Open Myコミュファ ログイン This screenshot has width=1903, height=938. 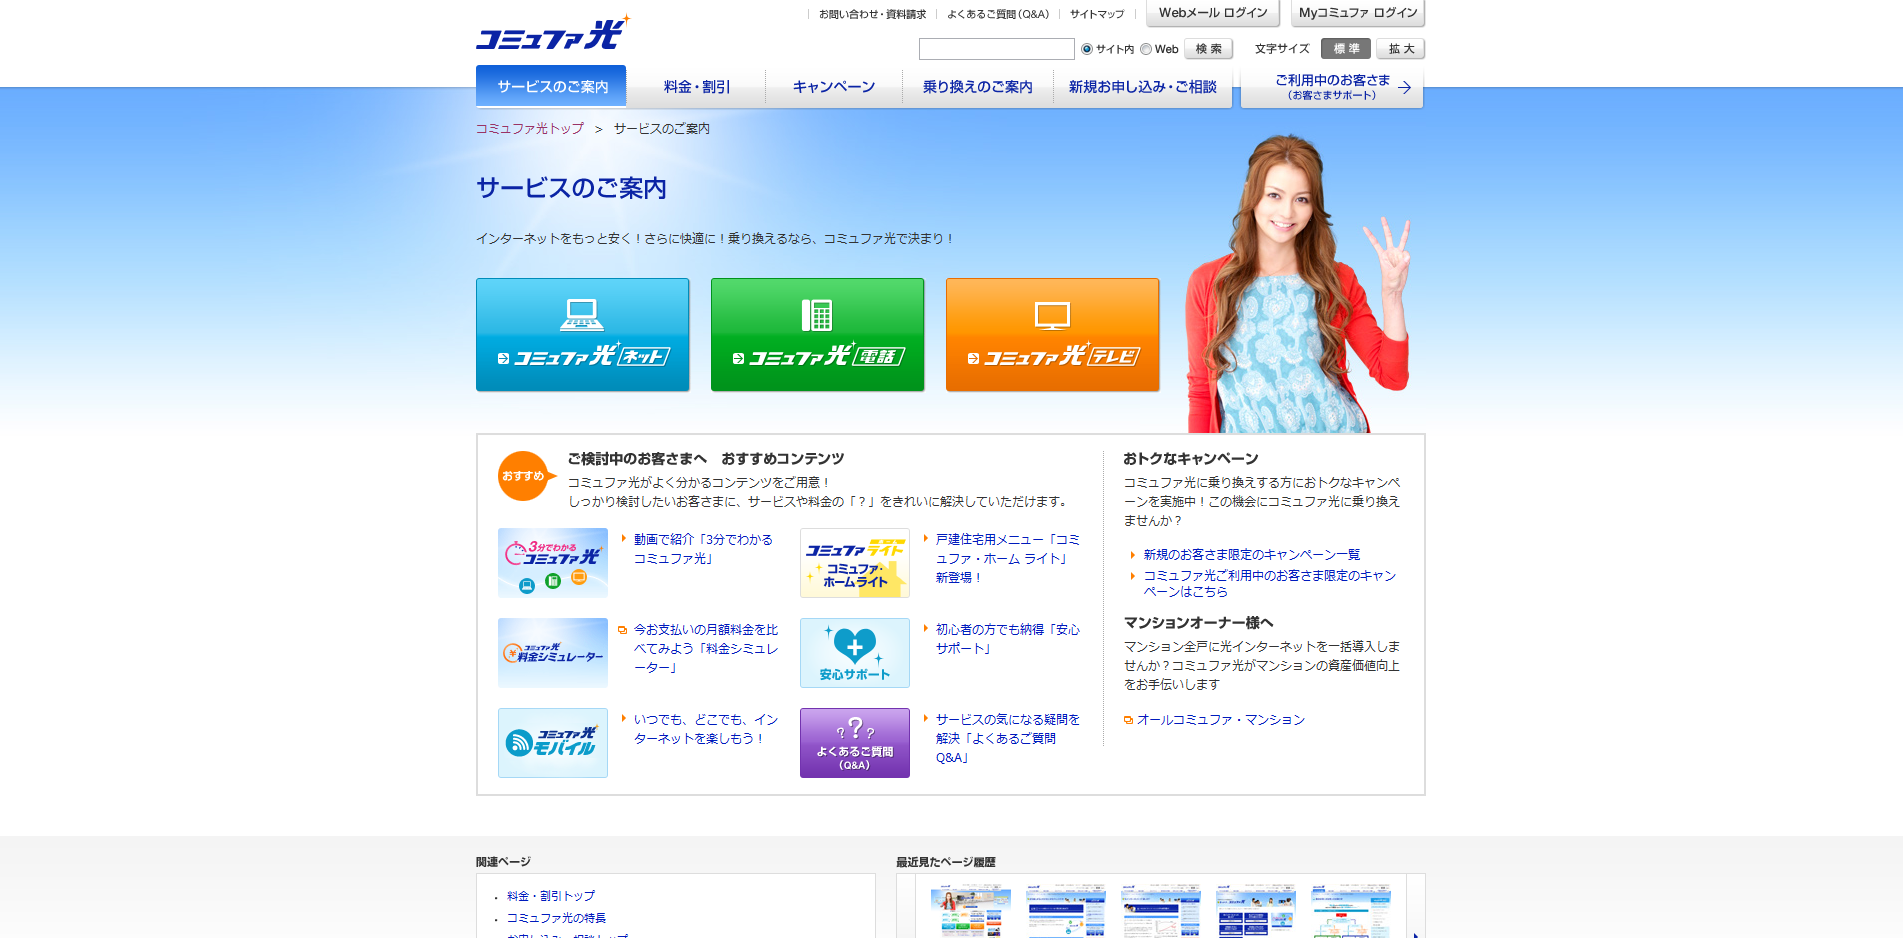1358,13
